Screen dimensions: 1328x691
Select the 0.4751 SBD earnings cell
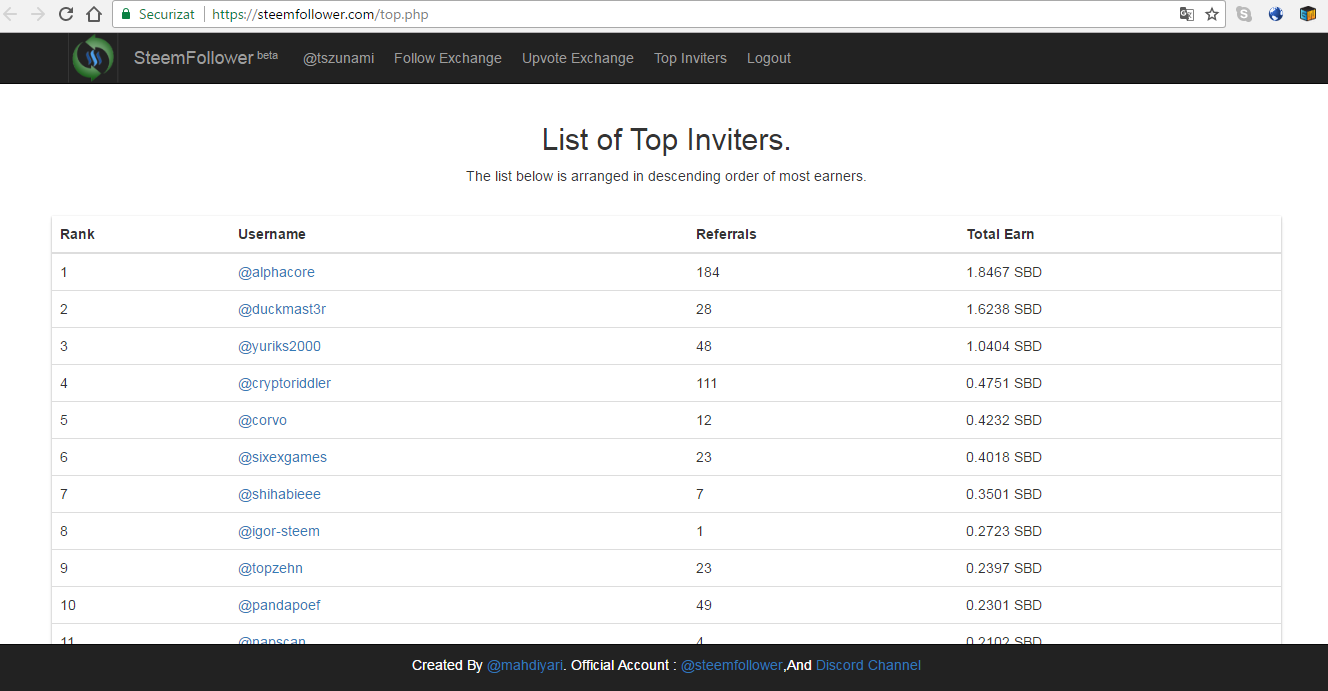1004,383
